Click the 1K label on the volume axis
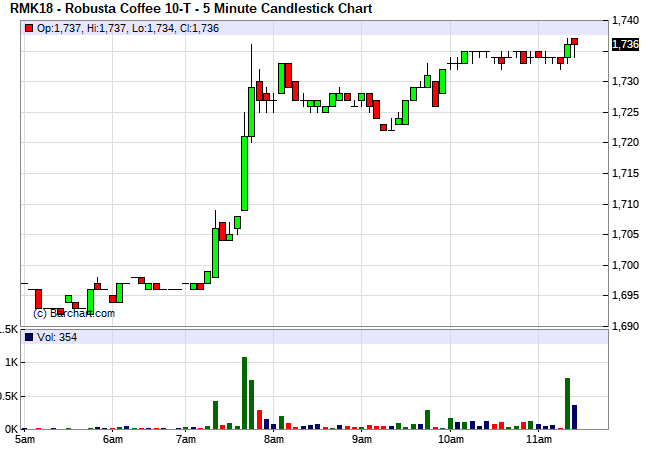The height and width of the screenshot is (470, 650). click(10, 362)
